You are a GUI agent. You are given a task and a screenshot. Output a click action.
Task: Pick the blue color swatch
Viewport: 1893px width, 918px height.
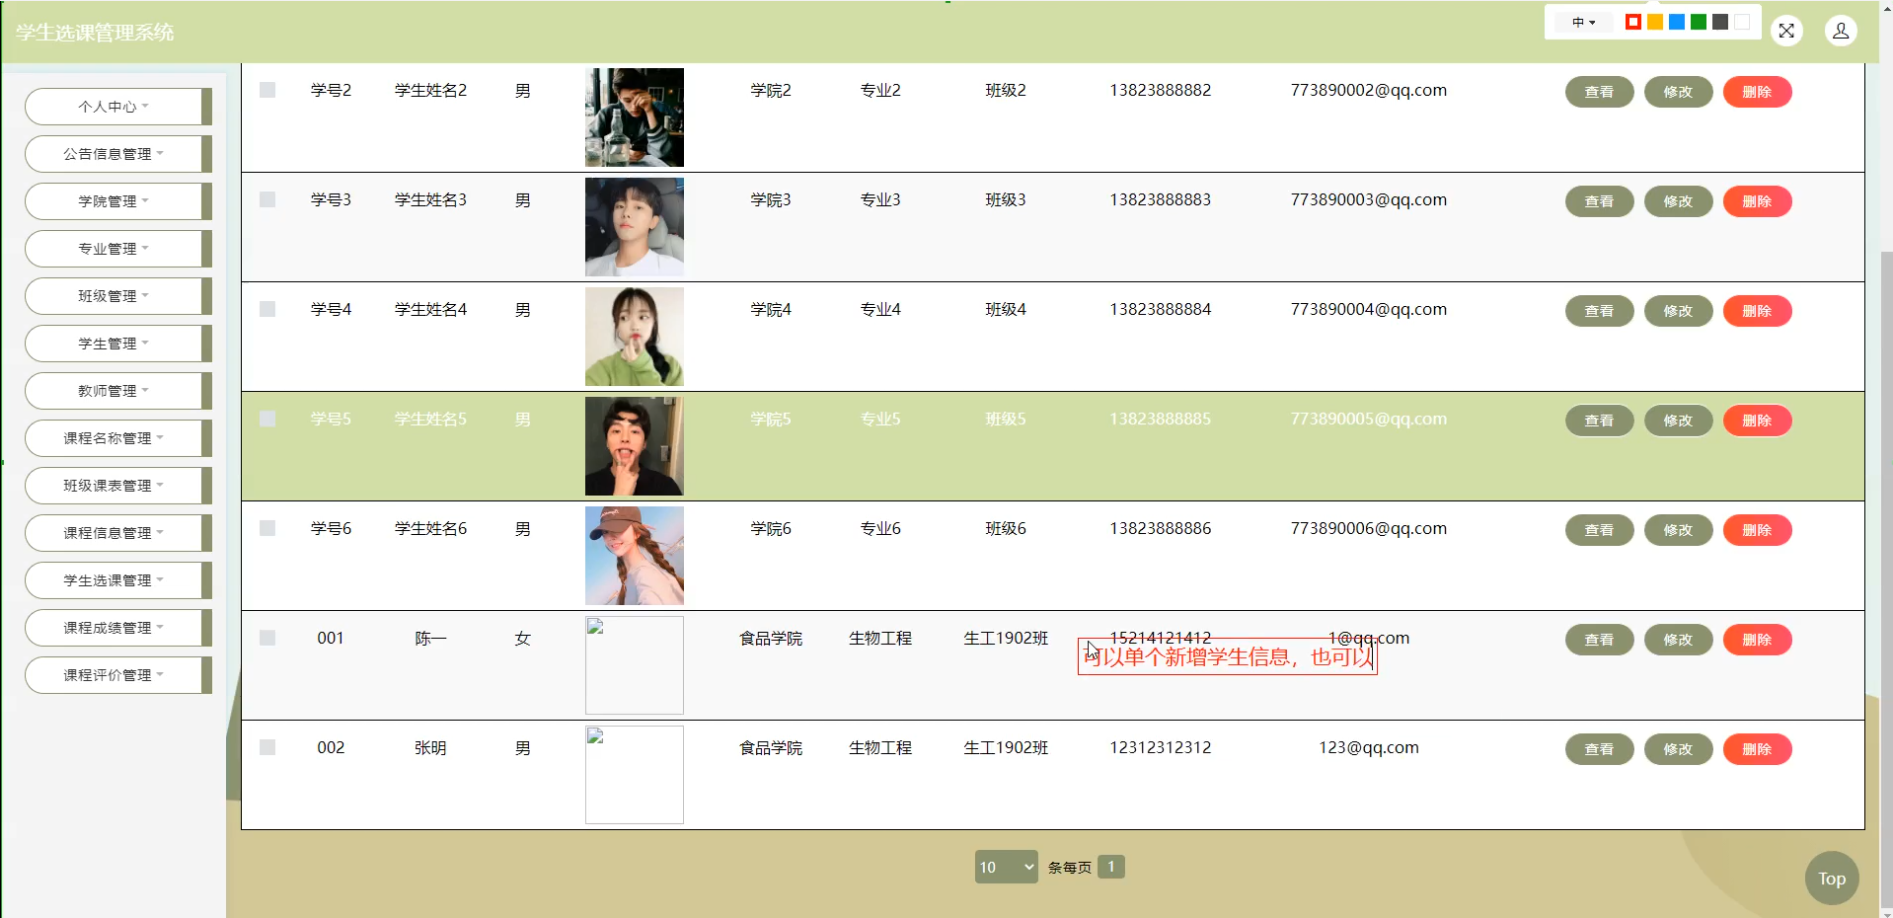point(1677,22)
